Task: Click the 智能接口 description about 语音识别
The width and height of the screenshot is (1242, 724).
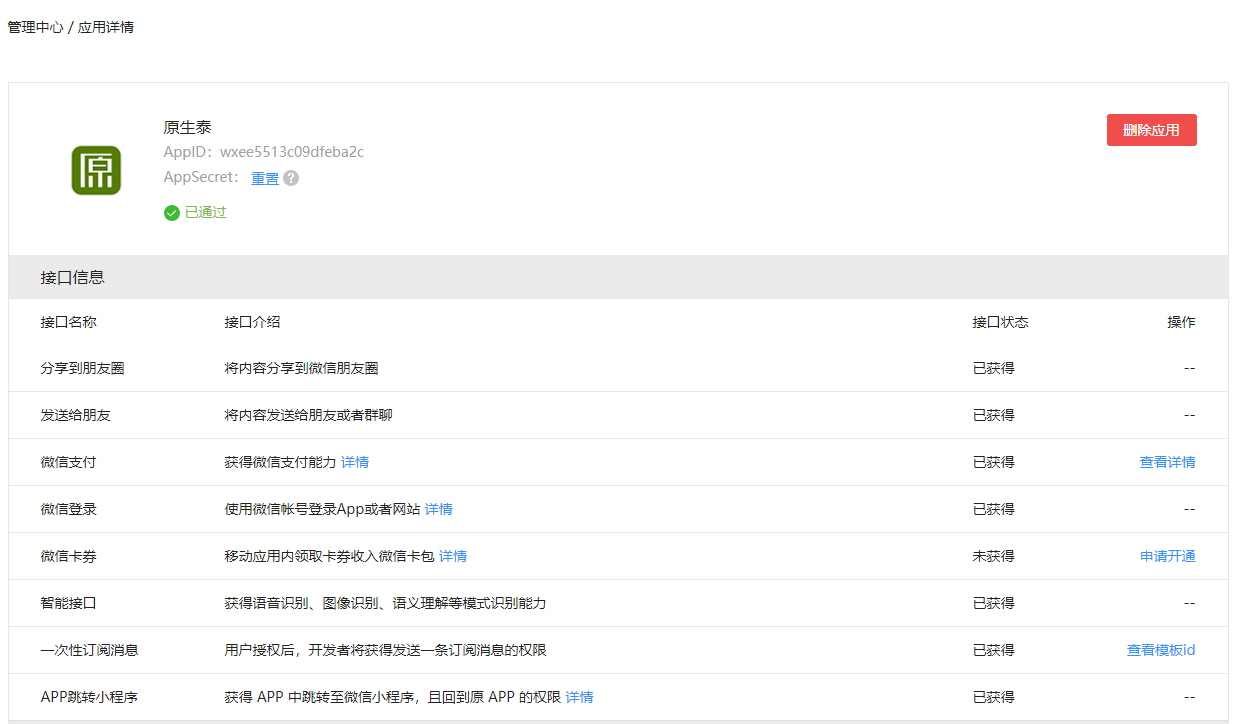Action: [x=385, y=603]
